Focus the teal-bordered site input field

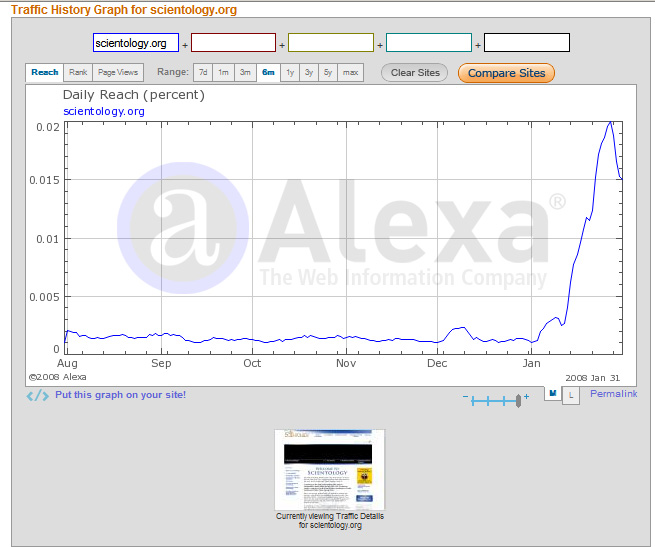pos(429,43)
